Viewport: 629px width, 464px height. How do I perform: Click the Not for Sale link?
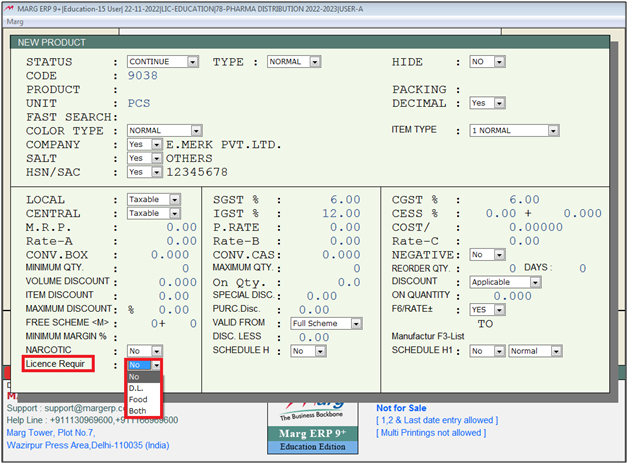tap(401, 408)
